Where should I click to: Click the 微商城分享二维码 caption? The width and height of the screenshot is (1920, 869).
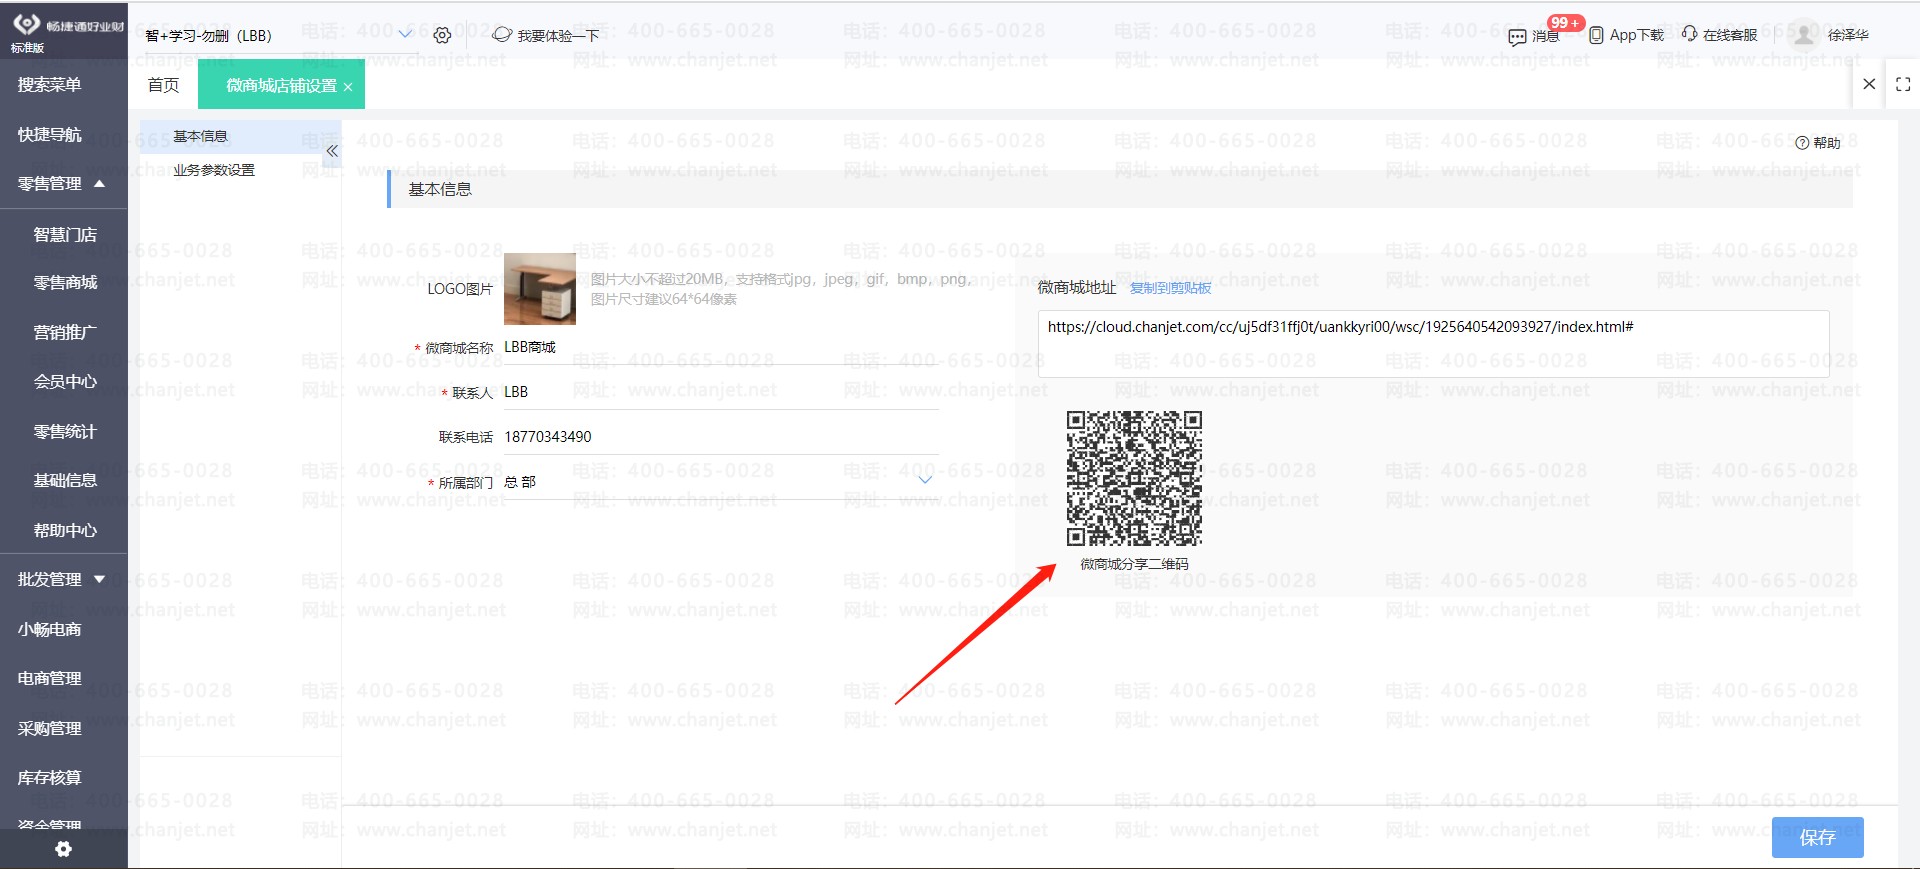1134,564
